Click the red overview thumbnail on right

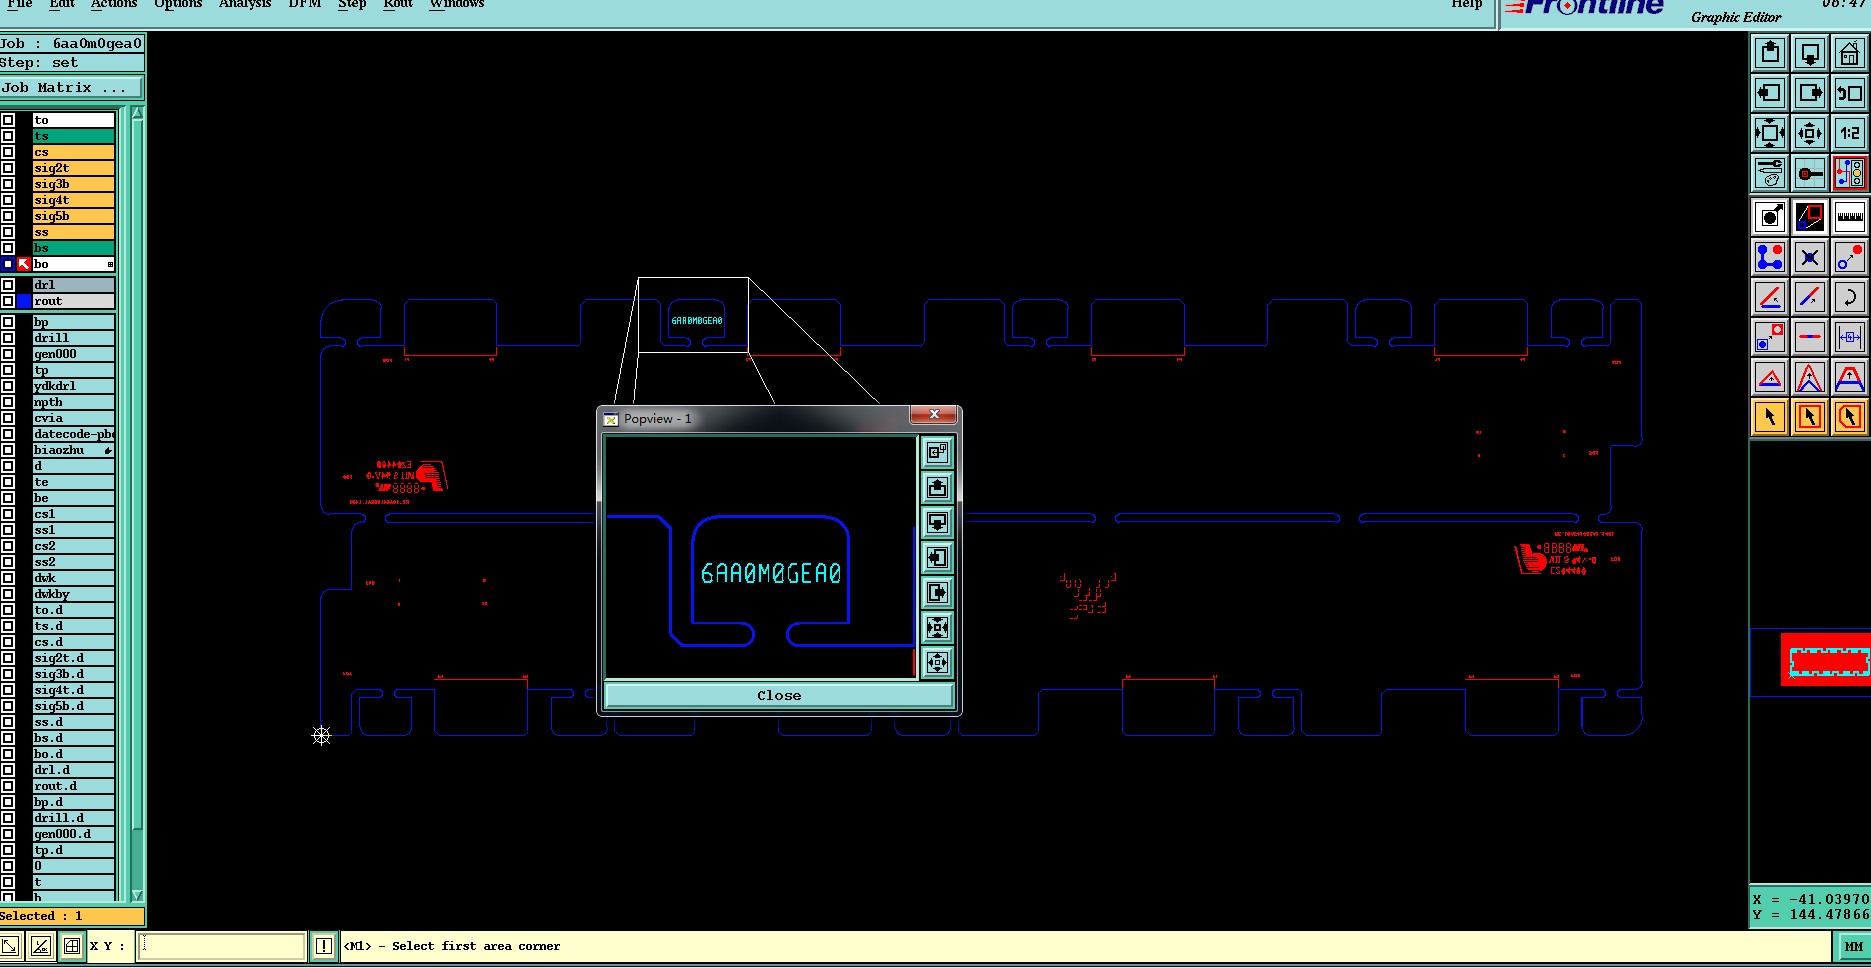(x=1826, y=660)
